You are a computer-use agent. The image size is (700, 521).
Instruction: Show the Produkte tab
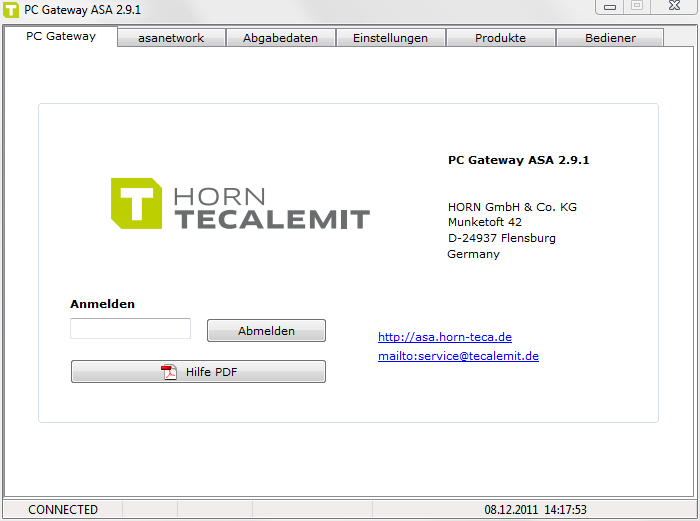[x=500, y=38]
